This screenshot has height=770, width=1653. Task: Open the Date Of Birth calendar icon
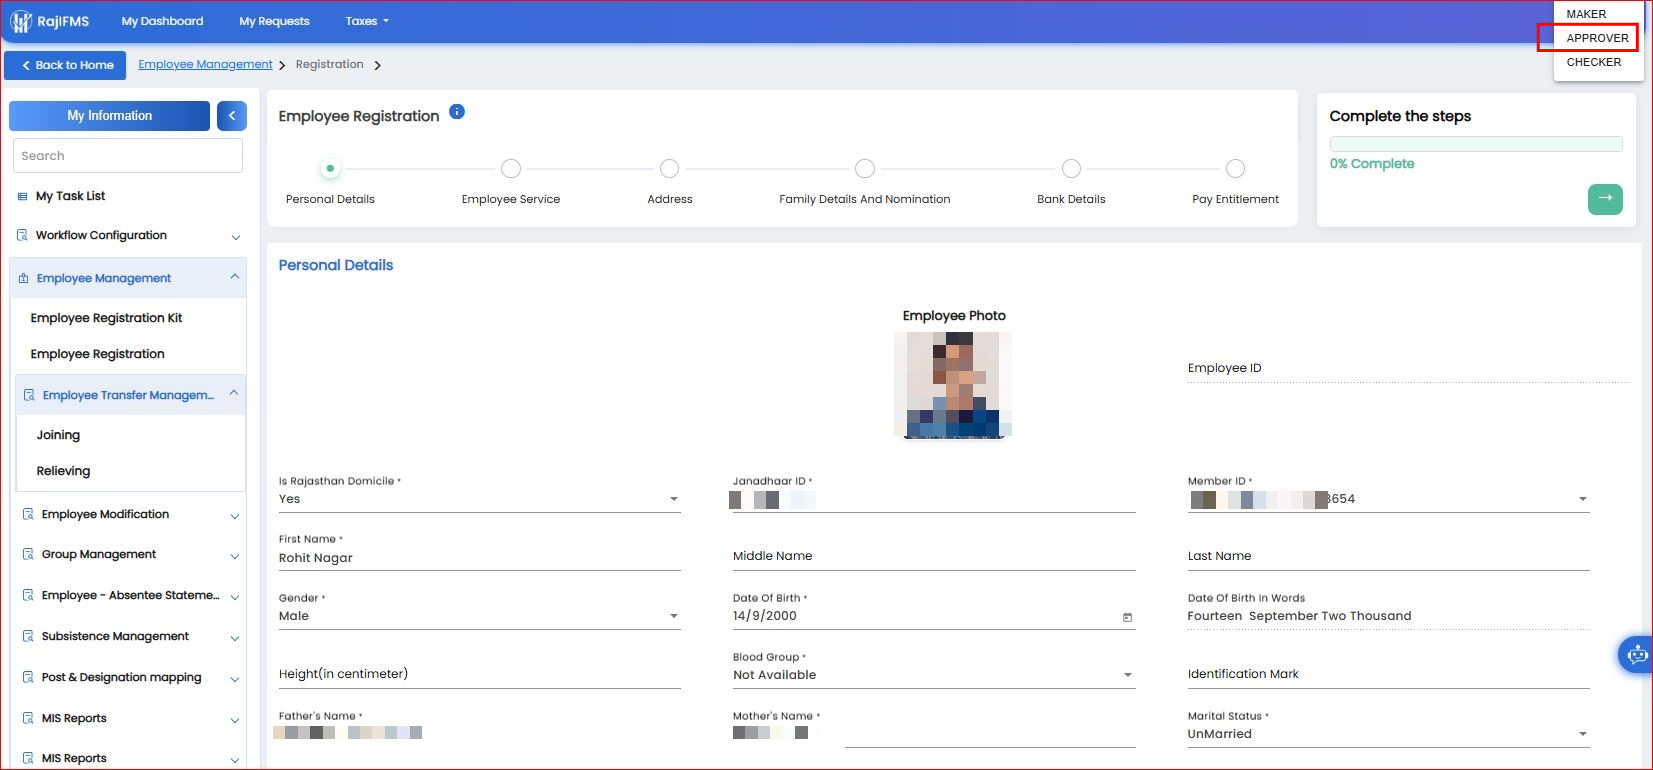[1127, 617]
